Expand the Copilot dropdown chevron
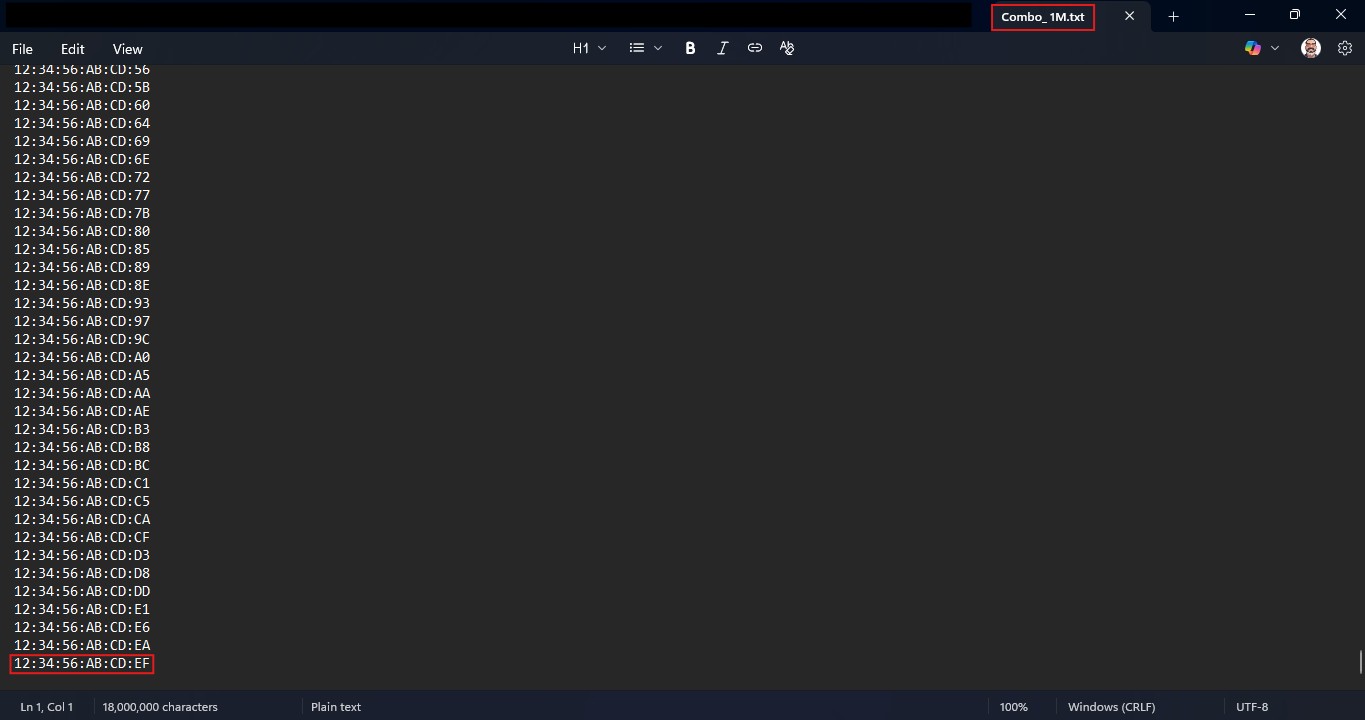 coord(1275,48)
